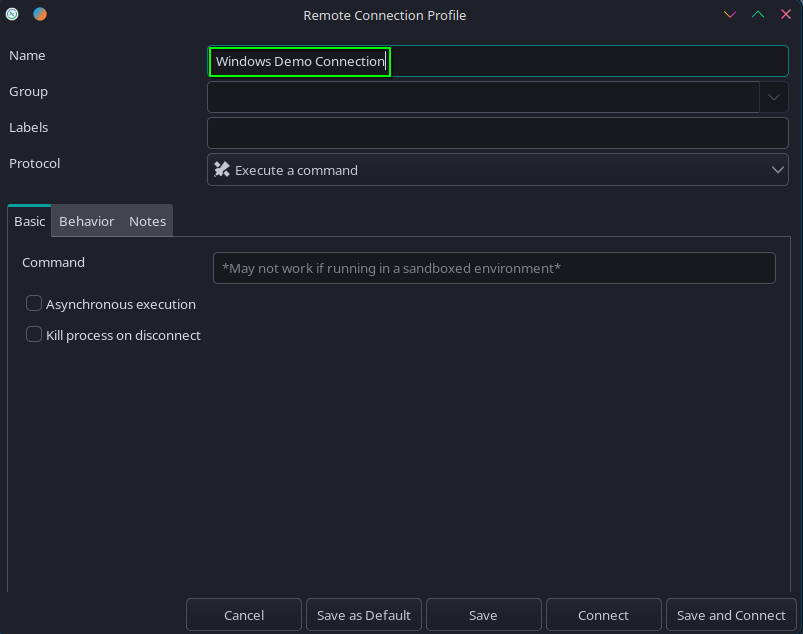Click the Remmina app icon in title bar

[13, 15]
